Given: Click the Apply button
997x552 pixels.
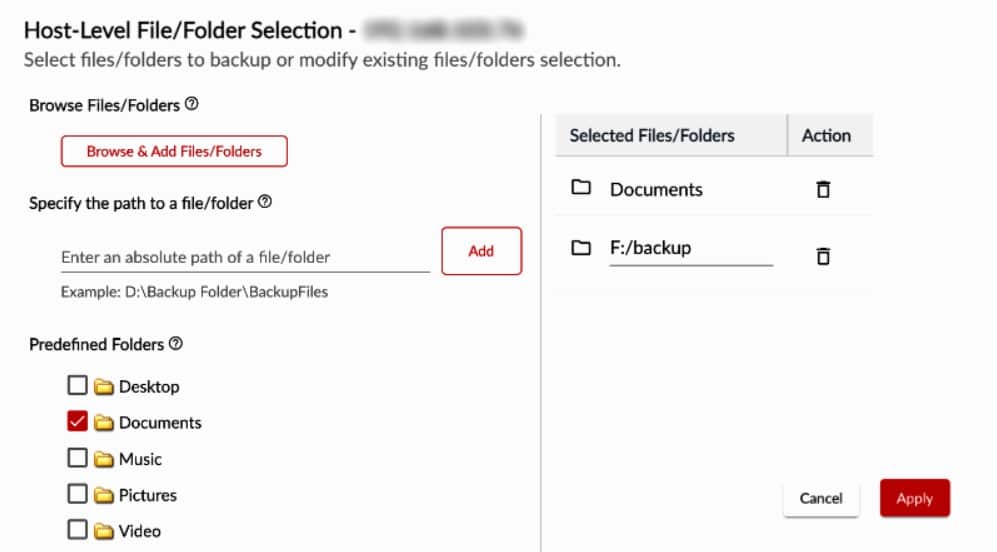Looking at the screenshot, I should tap(914, 498).
